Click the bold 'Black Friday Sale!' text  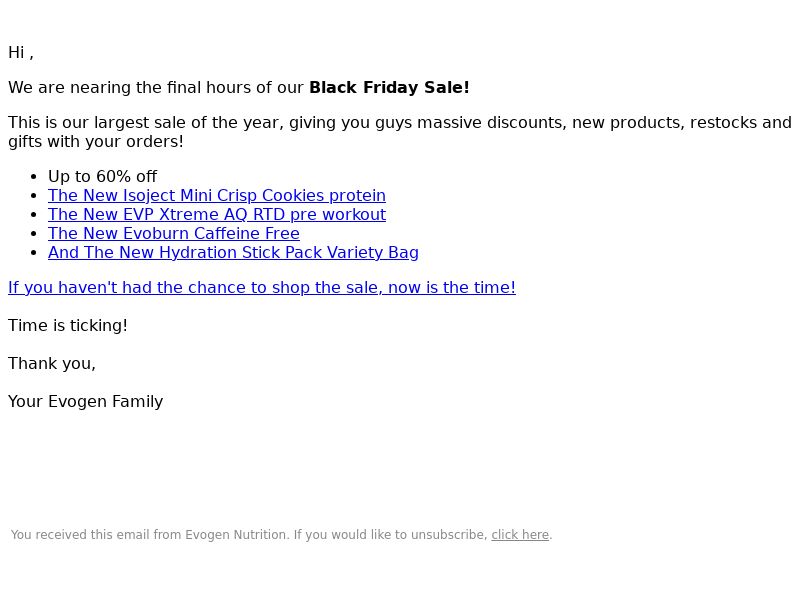click(x=389, y=87)
